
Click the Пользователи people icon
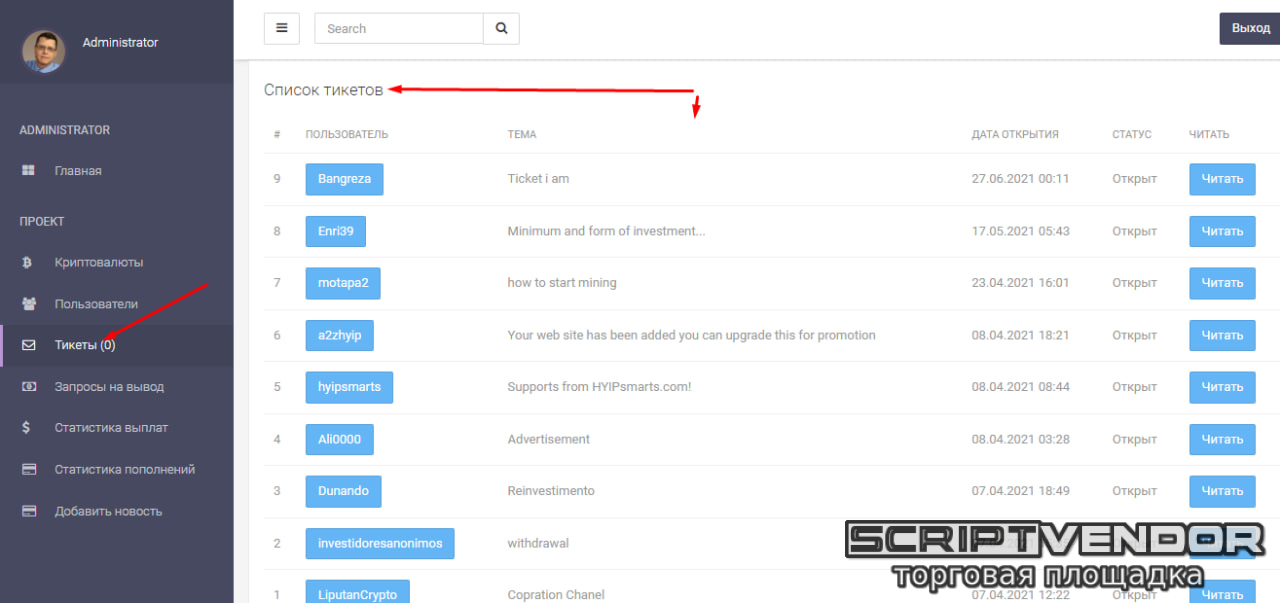click(x=29, y=304)
